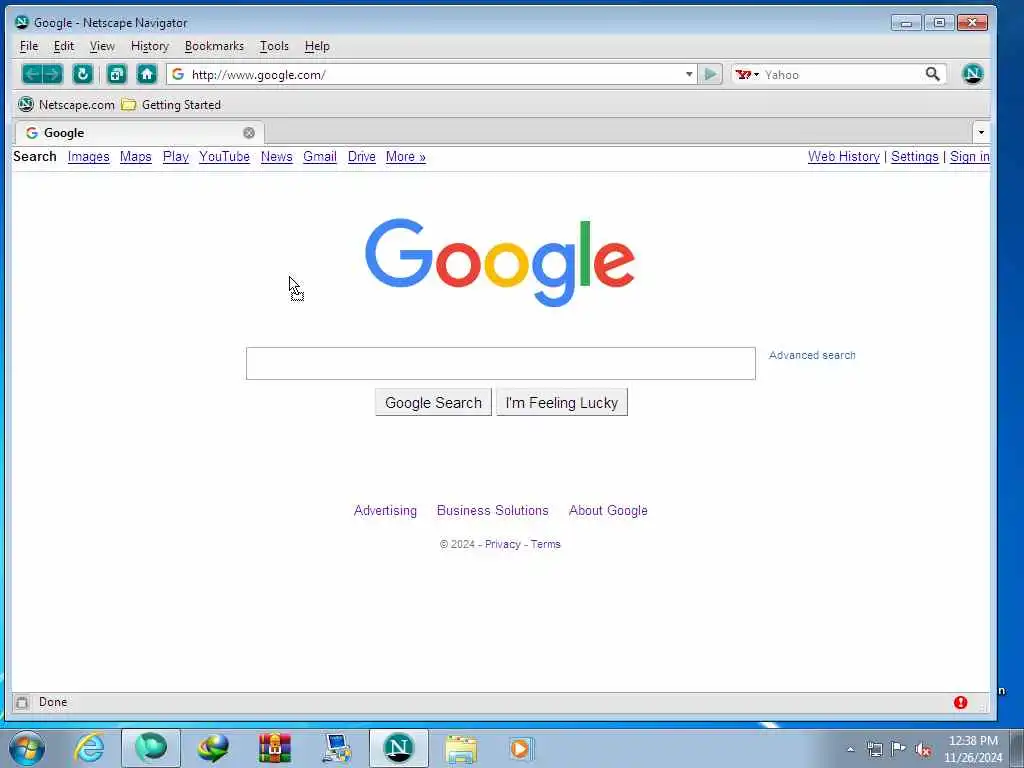Open the teal globe taskbar application
Image resolution: width=1024 pixels, height=768 pixels.
(151, 748)
